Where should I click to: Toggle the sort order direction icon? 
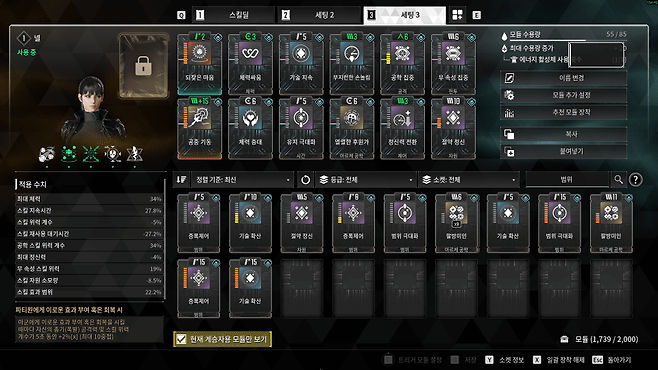(181, 180)
